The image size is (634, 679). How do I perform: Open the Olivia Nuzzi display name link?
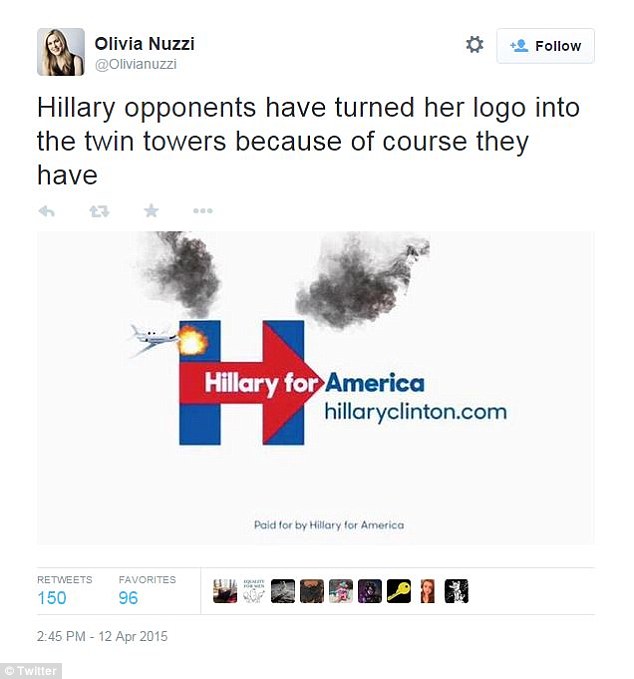[x=145, y=44]
